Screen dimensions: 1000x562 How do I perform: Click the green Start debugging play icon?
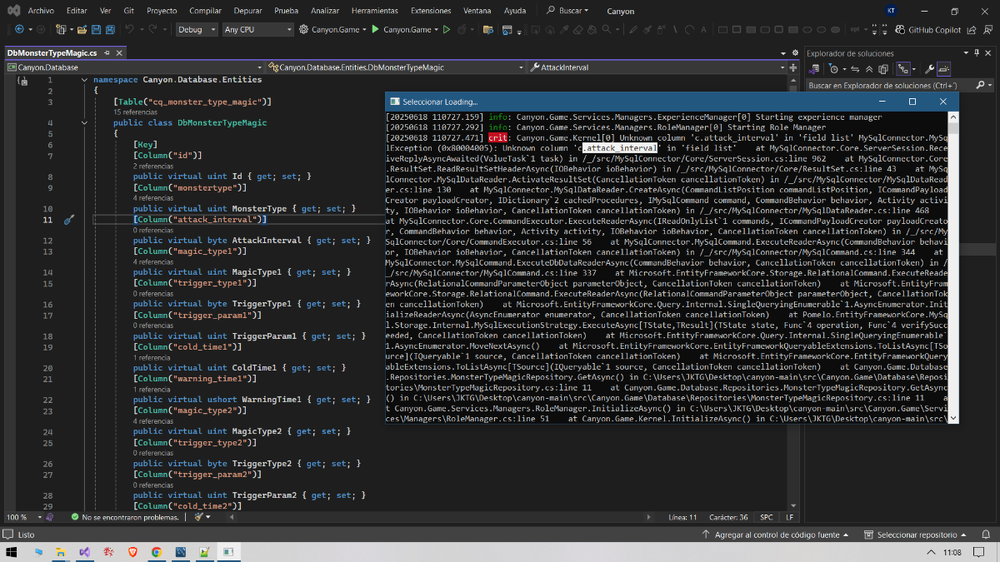[376, 30]
